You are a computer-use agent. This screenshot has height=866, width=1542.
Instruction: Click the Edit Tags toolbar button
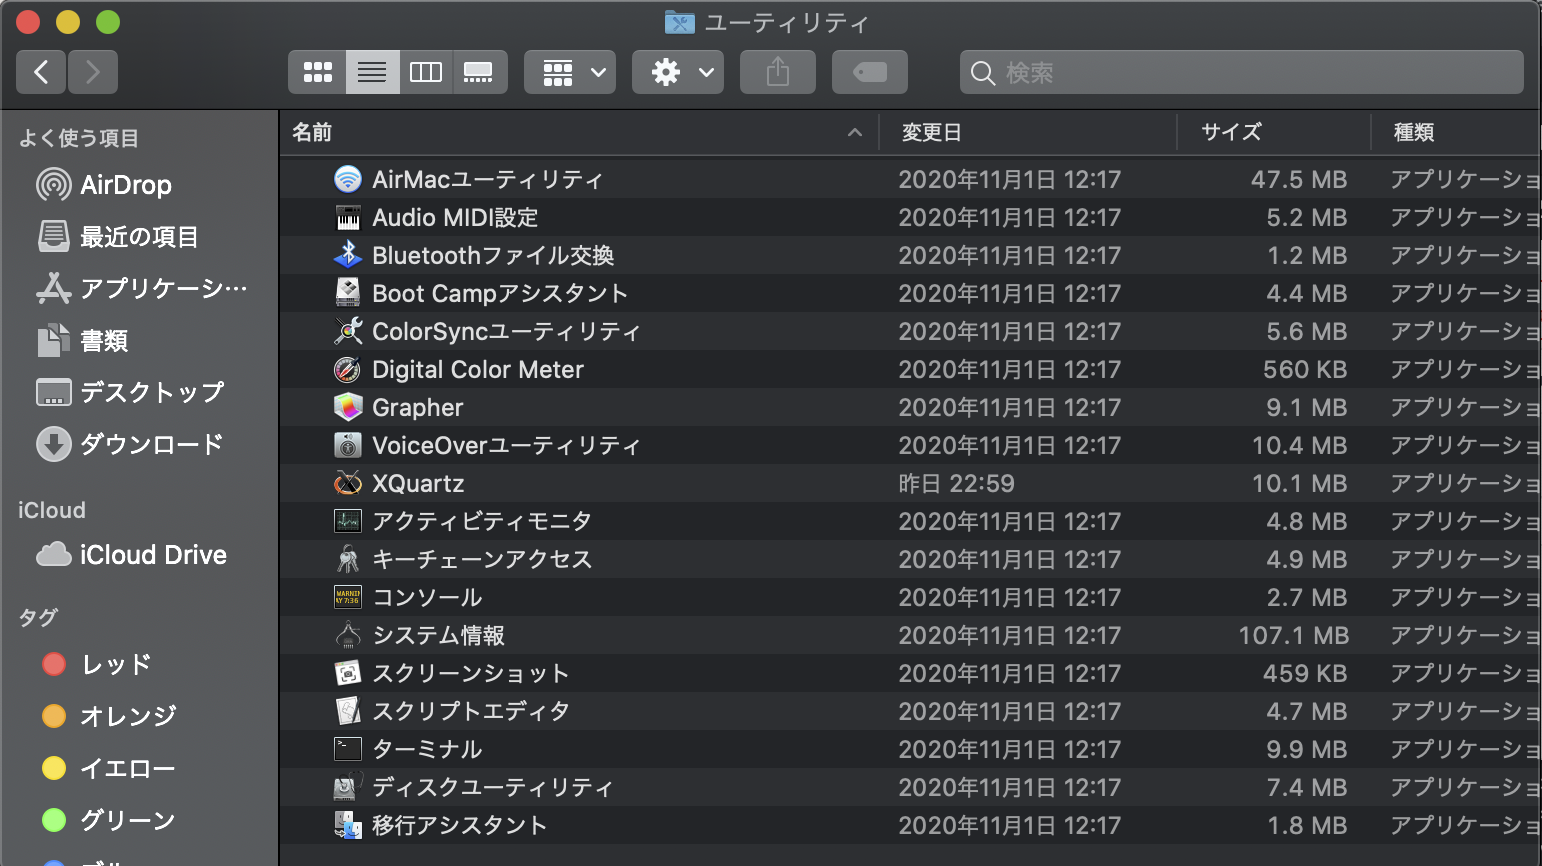point(870,72)
